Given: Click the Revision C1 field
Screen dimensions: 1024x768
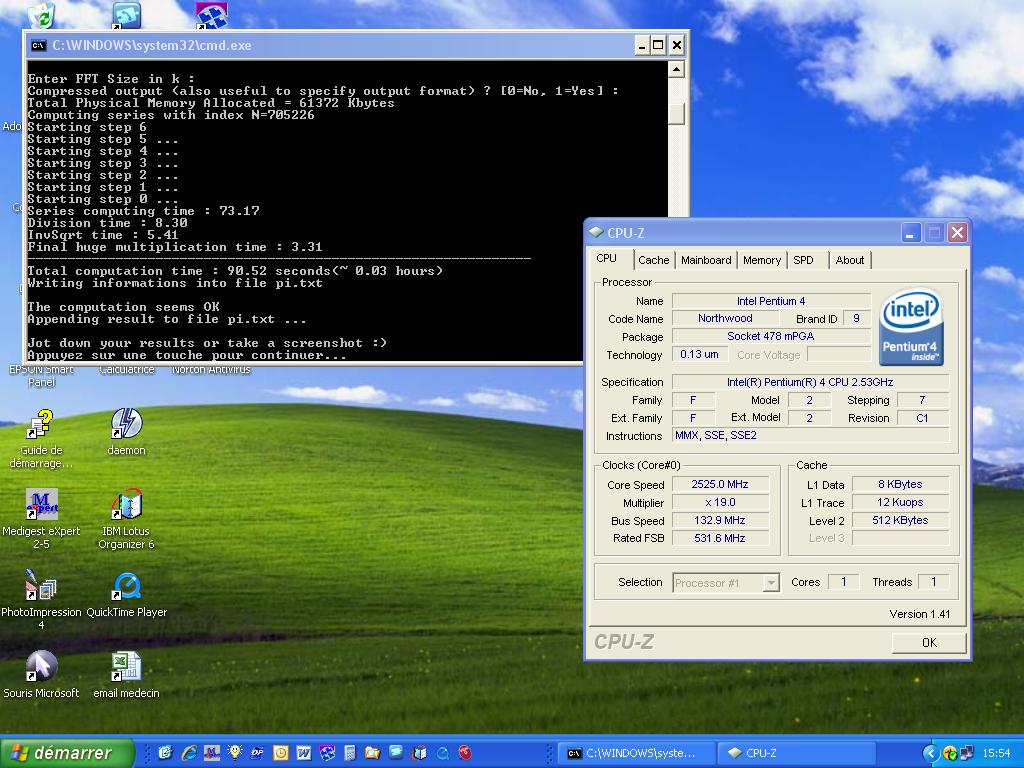Looking at the screenshot, I should 922,418.
